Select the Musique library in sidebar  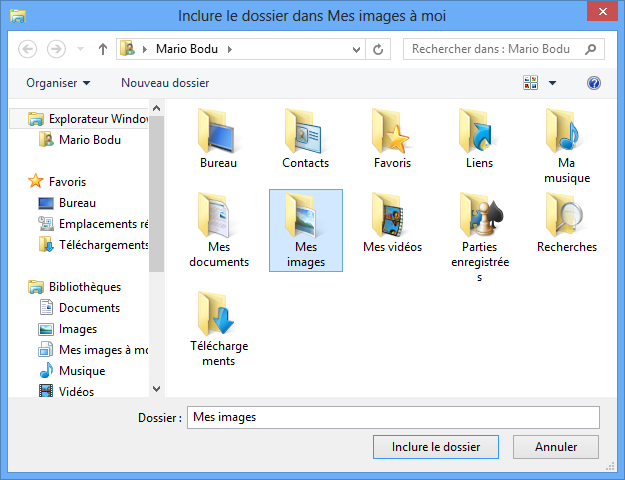[72, 371]
